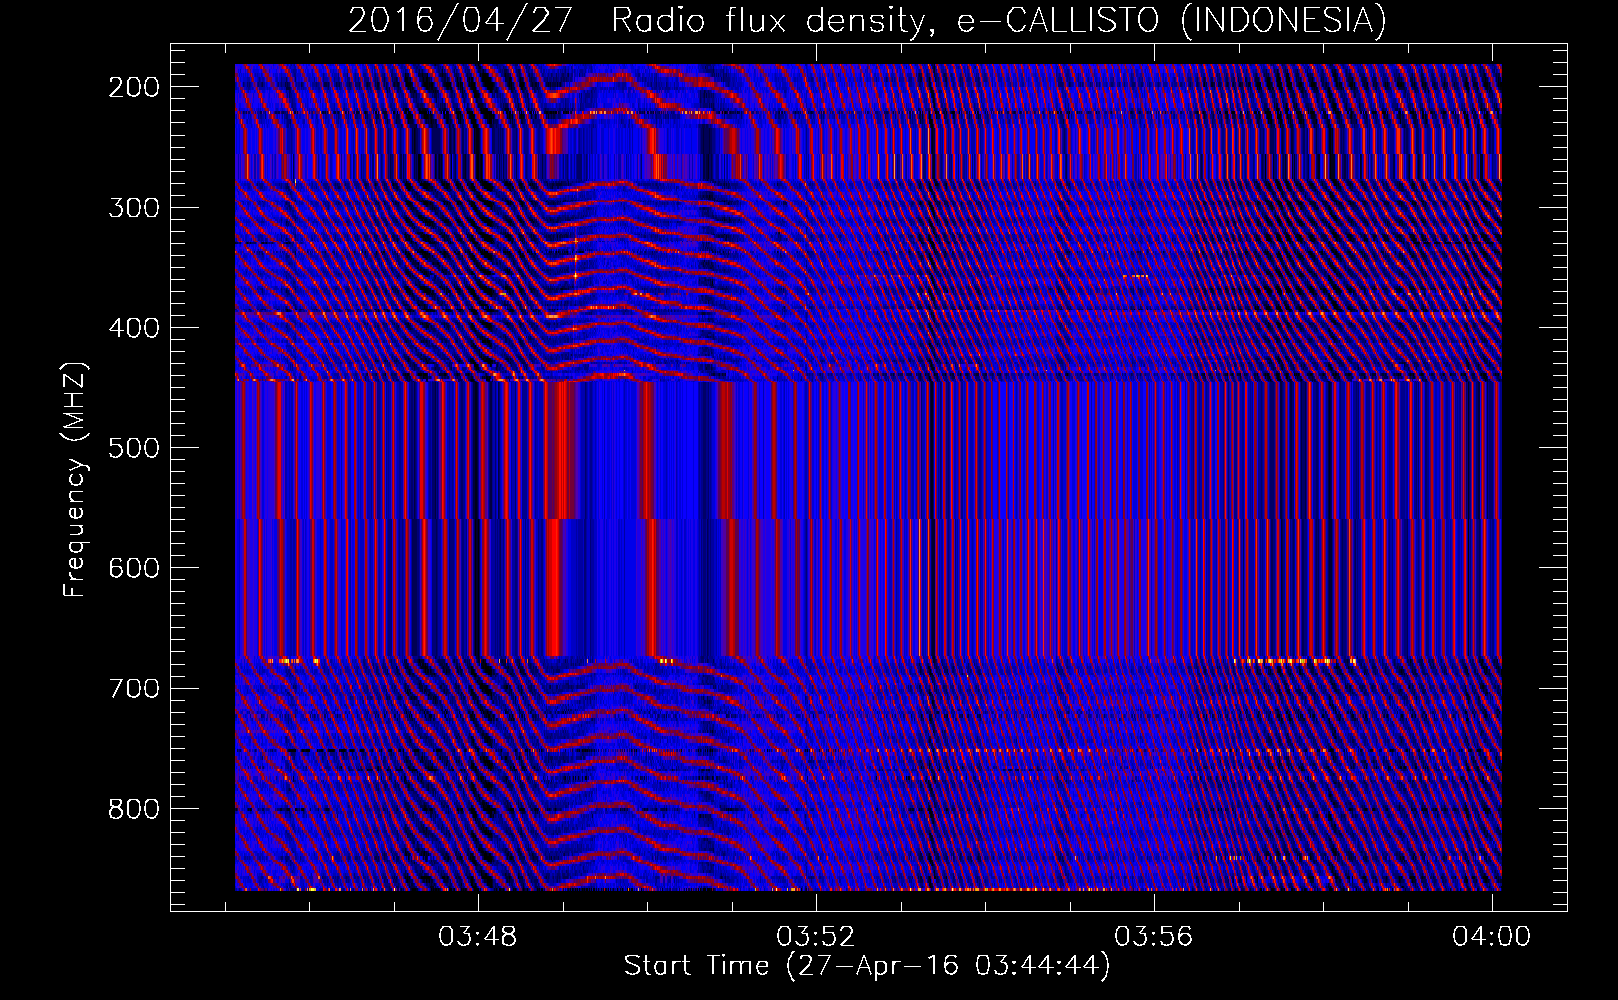Click the 03:48 time tick label
The height and width of the screenshot is (1000, 1618).
(x=478, y=937)
